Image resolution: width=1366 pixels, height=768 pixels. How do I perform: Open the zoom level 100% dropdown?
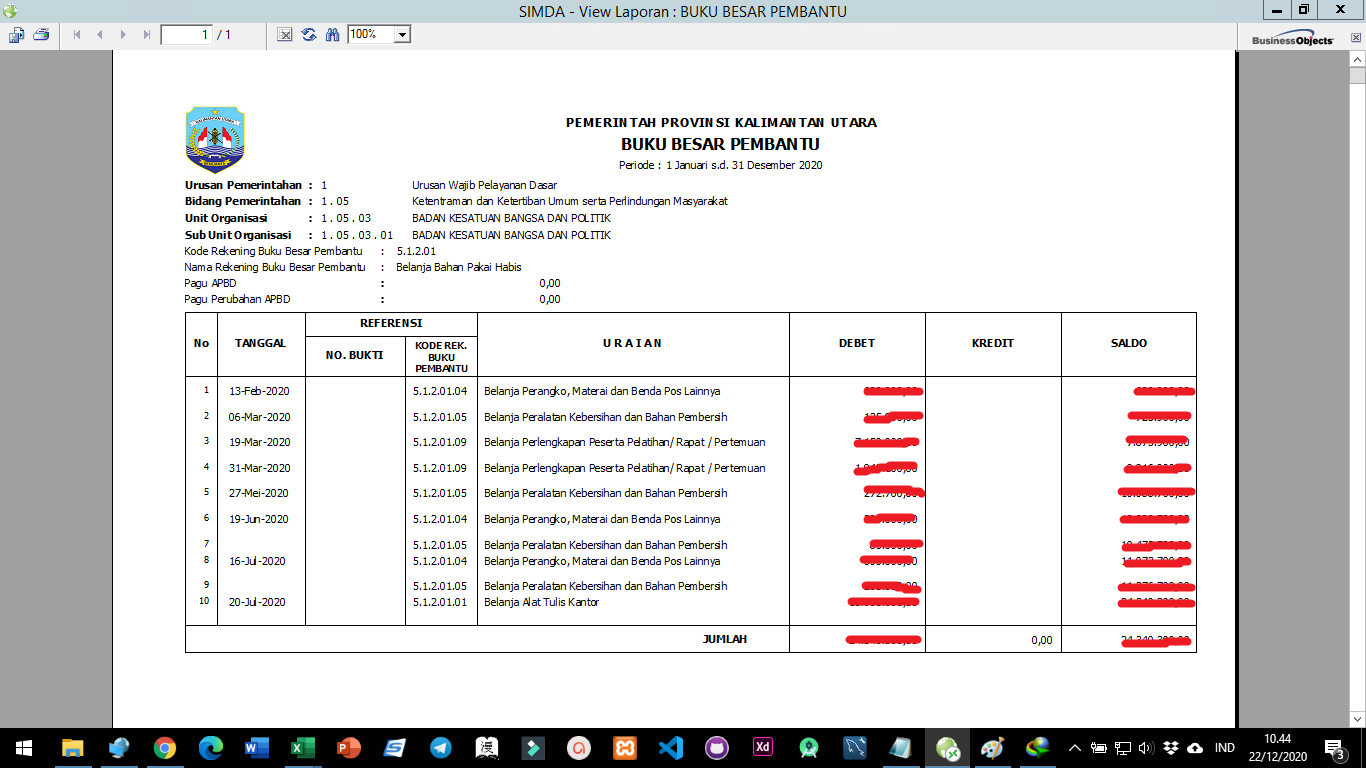(x=402, y=35)
